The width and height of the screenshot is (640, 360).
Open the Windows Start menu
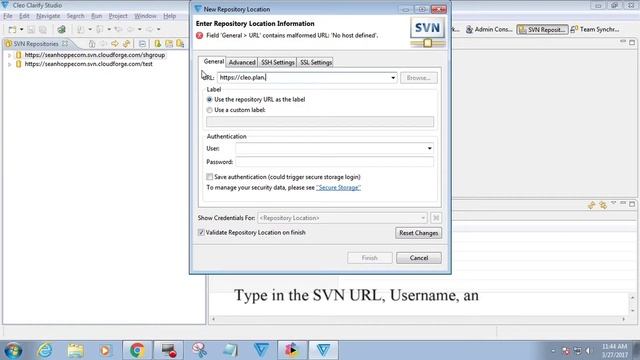pyautogui.click(x=13, y=351)
